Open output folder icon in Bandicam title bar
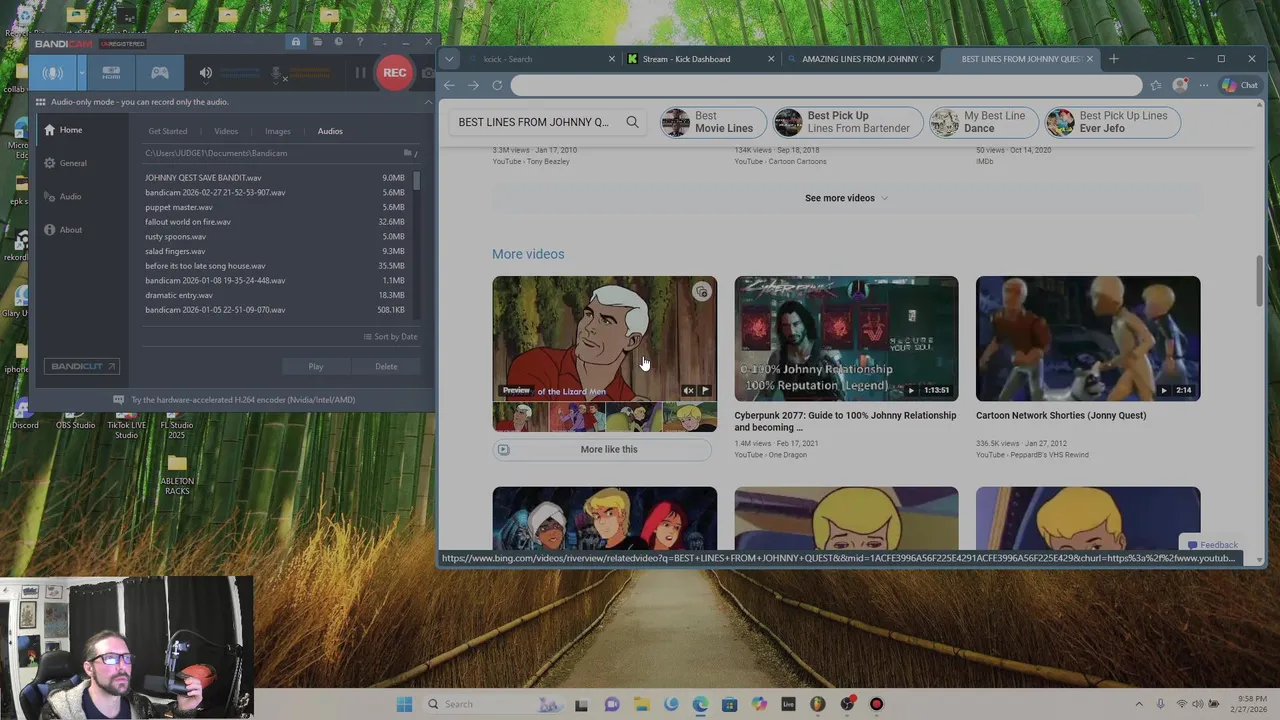This screenshot has height=720, width=1280. [317, 42]
